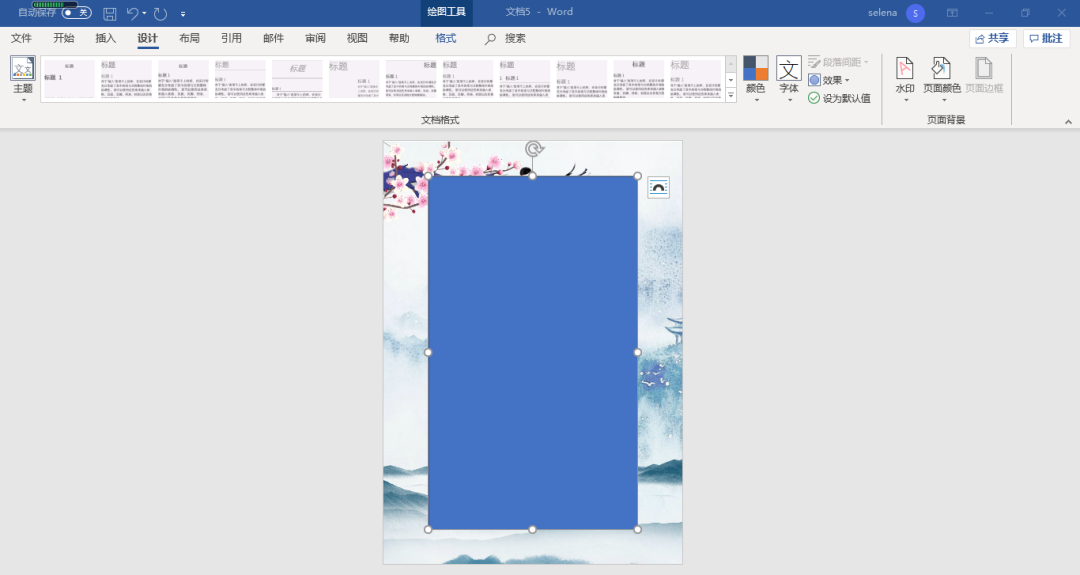
Task: Select the first style set thumbnail
Action: (70, 79)
